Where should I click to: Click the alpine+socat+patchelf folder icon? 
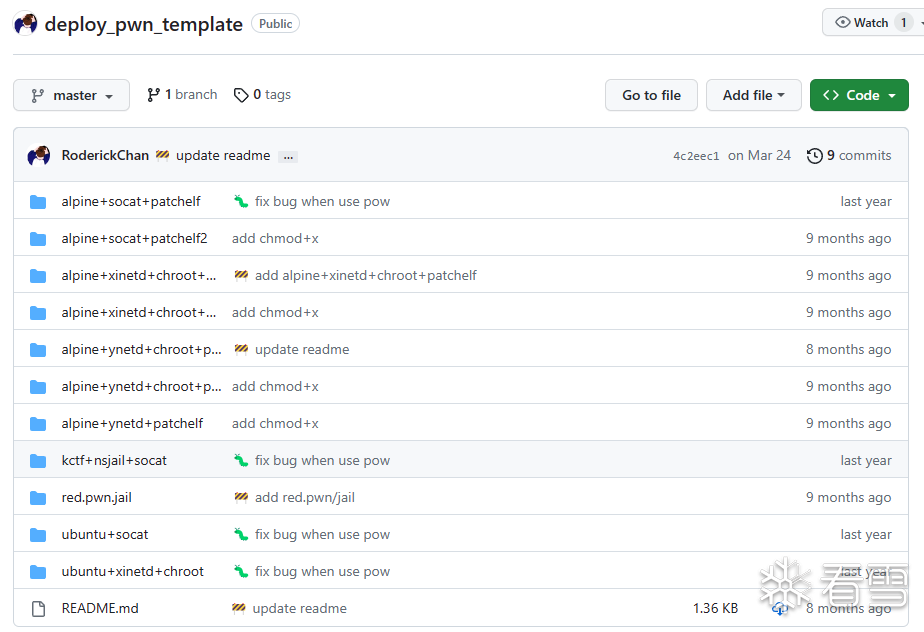point(38,202)
